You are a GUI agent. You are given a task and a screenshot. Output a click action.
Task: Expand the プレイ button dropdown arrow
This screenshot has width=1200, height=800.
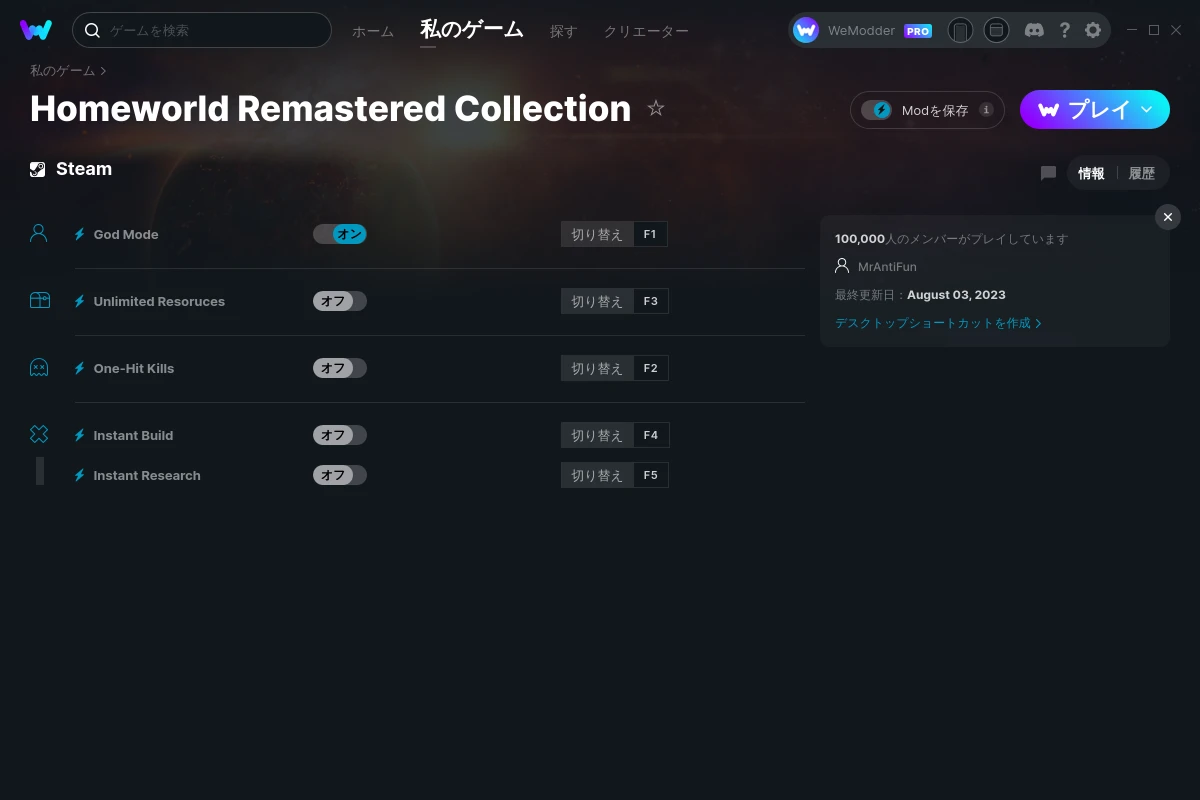click(1147, 110)
